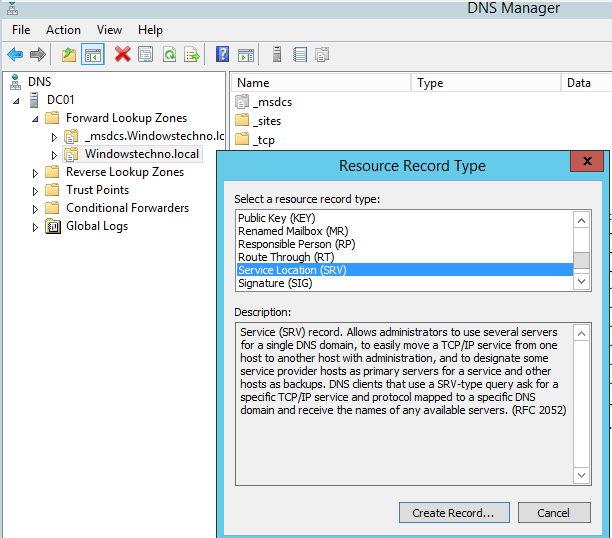Click Description box scroll up arrow
The image size is (612, 538).
tap(581, 333)
